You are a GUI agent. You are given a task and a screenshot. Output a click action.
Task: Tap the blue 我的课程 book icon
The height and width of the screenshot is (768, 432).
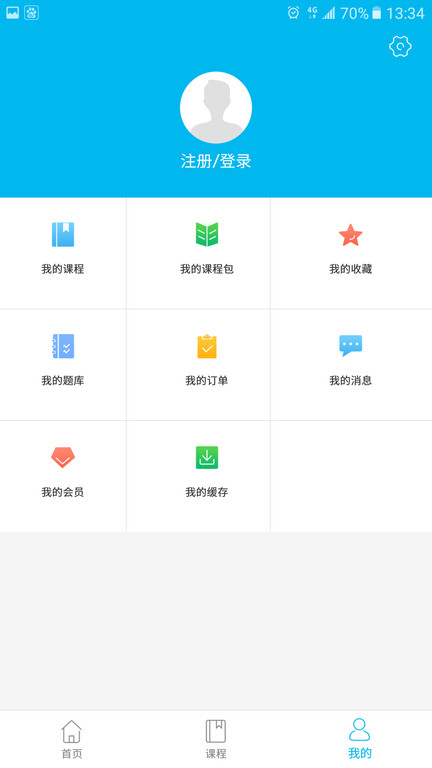pos(63,234)
